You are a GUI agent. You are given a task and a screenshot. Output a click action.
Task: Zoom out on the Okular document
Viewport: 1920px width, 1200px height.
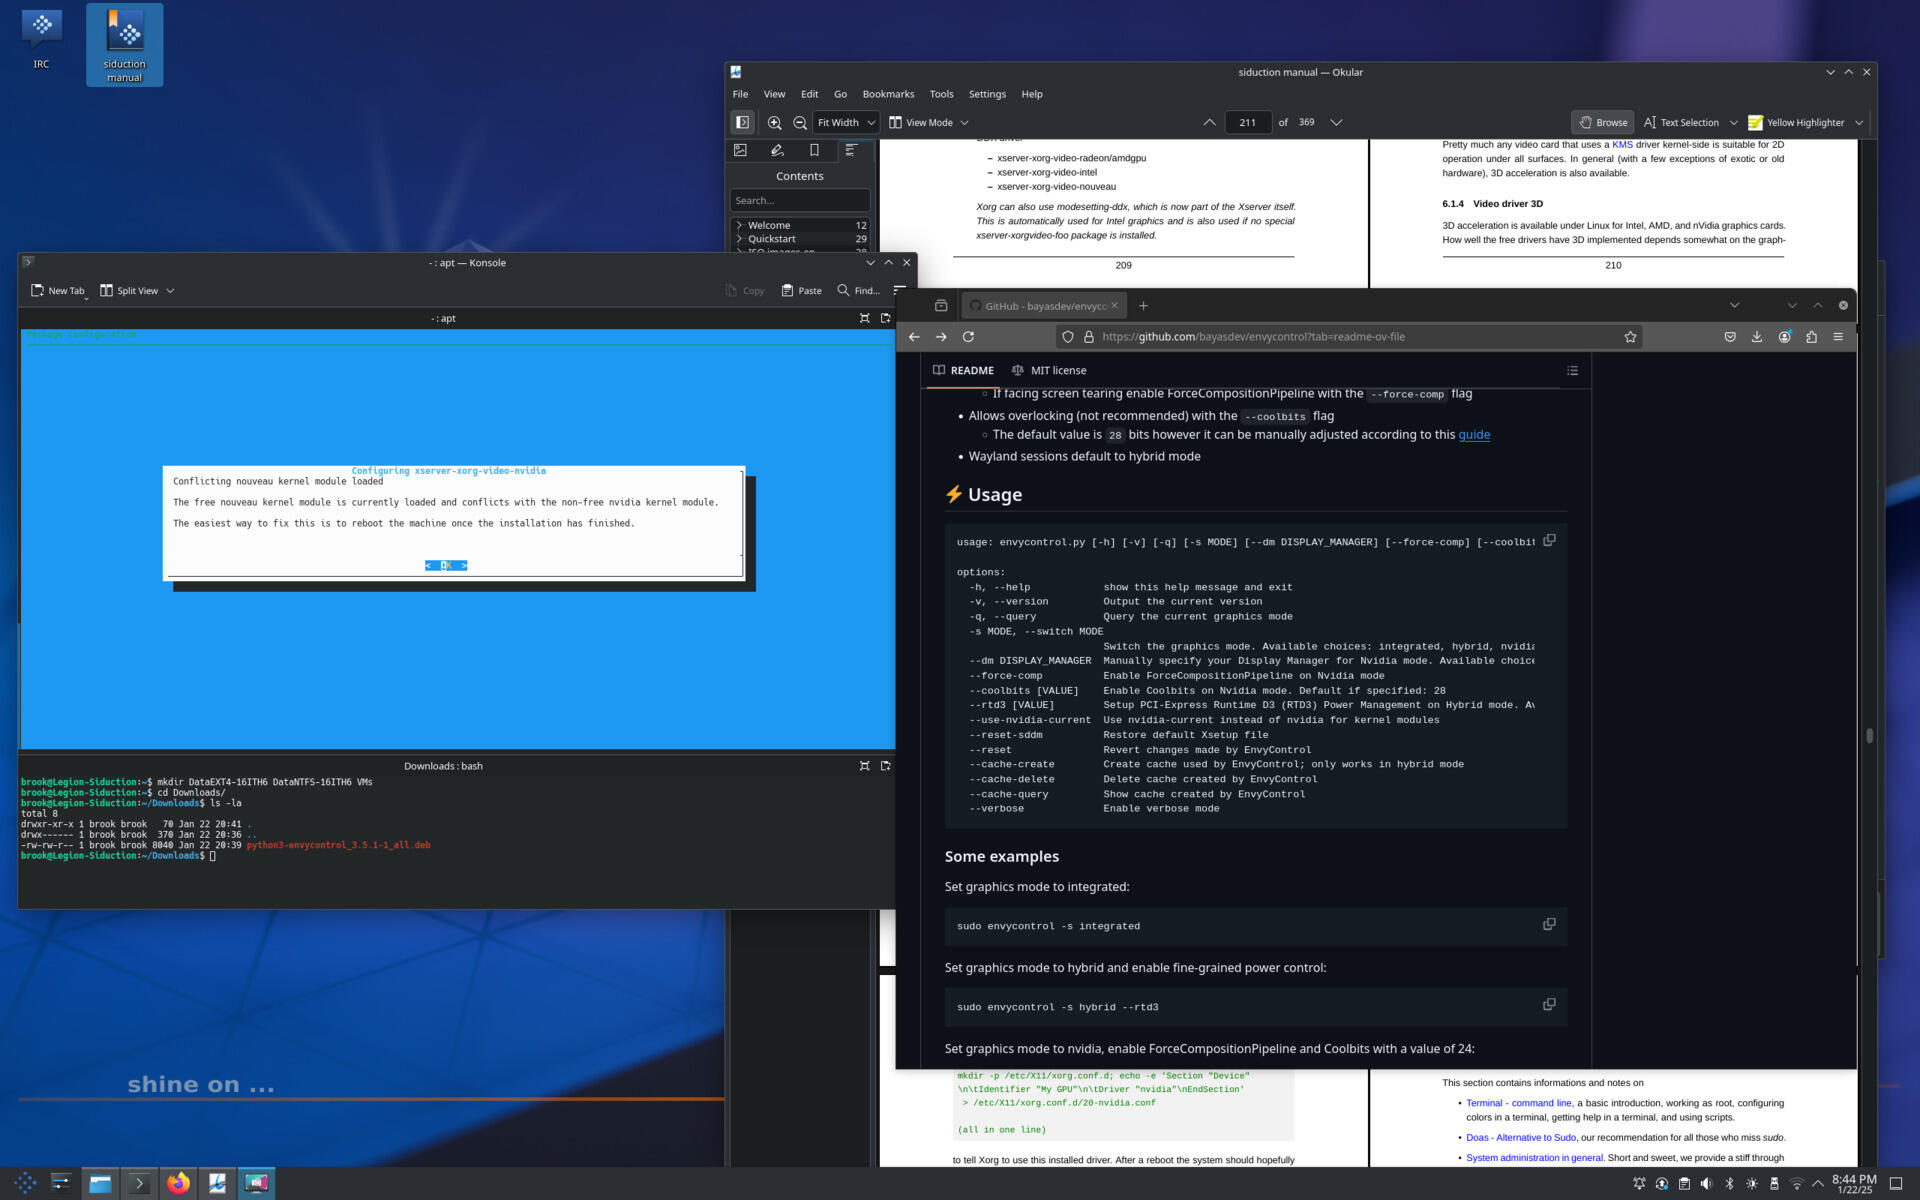(x=800, y=122)
